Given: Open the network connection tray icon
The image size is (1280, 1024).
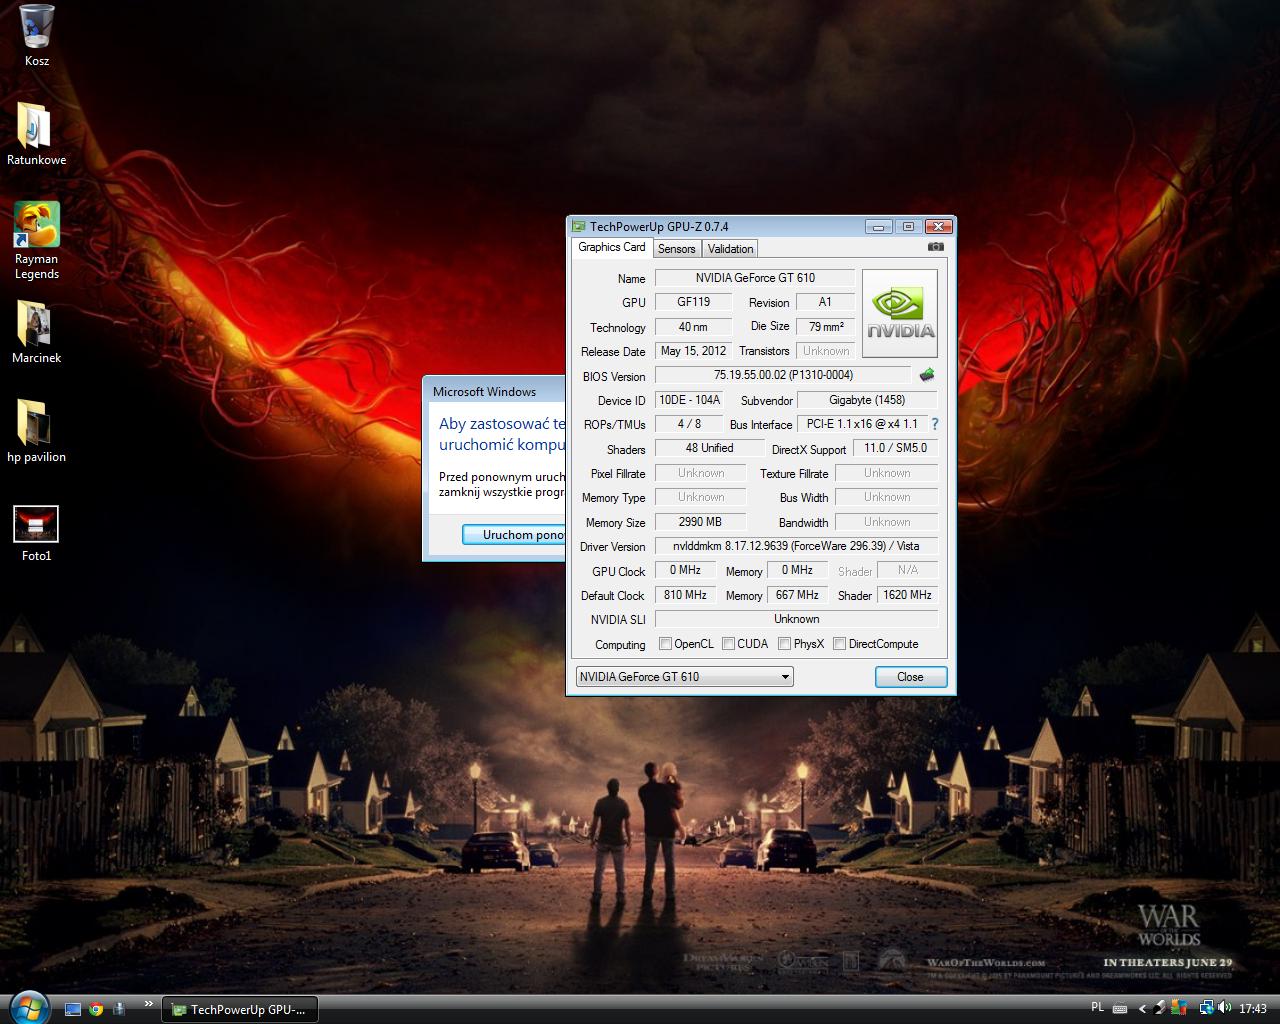Looking at the screenshot, I should coord(1206,1008).
